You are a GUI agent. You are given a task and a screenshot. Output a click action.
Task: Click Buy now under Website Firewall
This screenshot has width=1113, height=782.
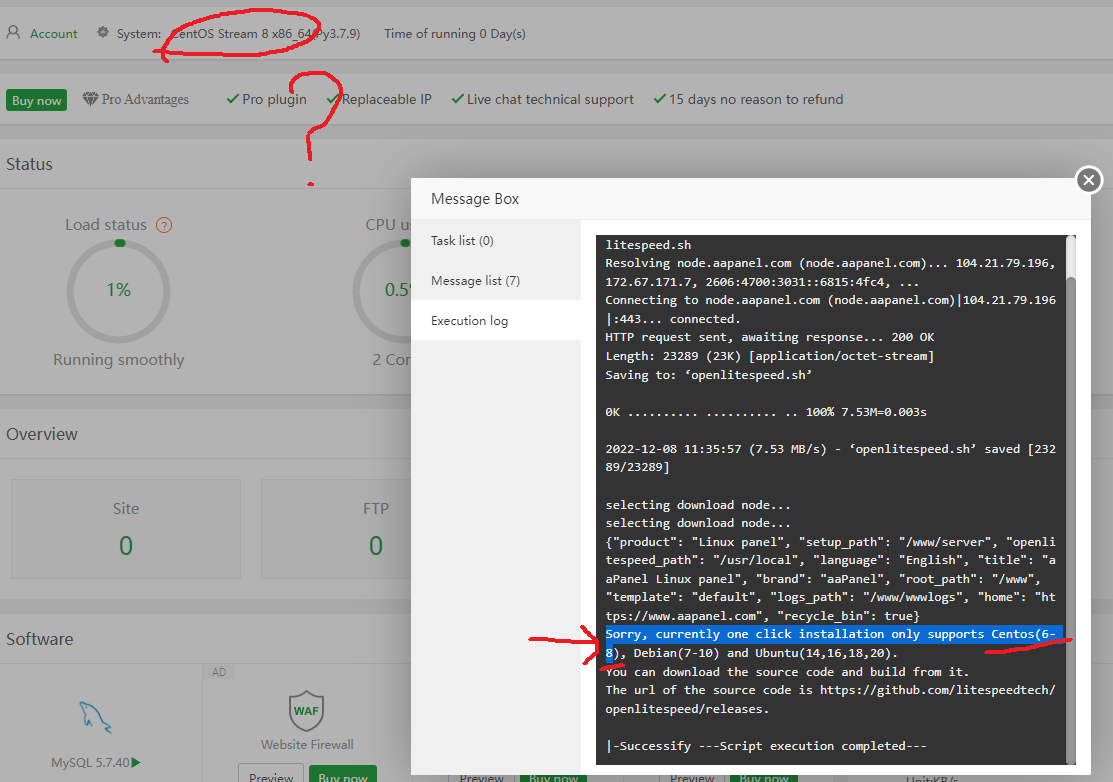pyautogui.click(x=343, y=776)
